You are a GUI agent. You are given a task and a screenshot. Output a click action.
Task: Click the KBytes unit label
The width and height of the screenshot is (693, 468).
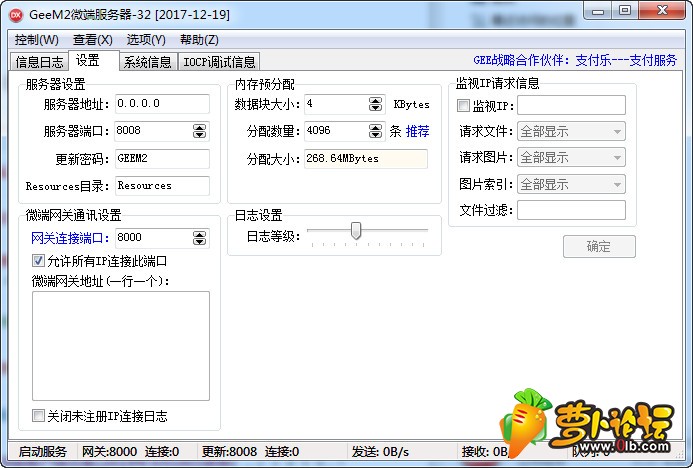click(411, 105)
